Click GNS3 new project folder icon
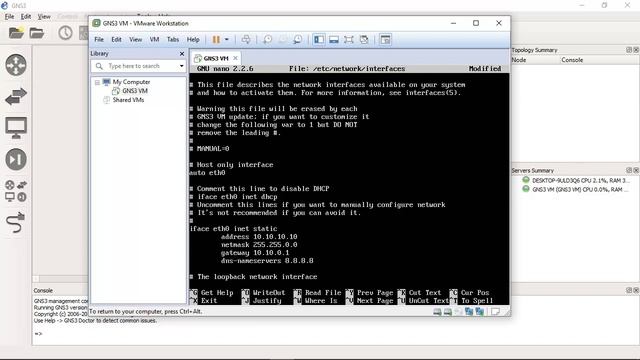The height and width of the screenshot is (360, 640). point(16,32)
